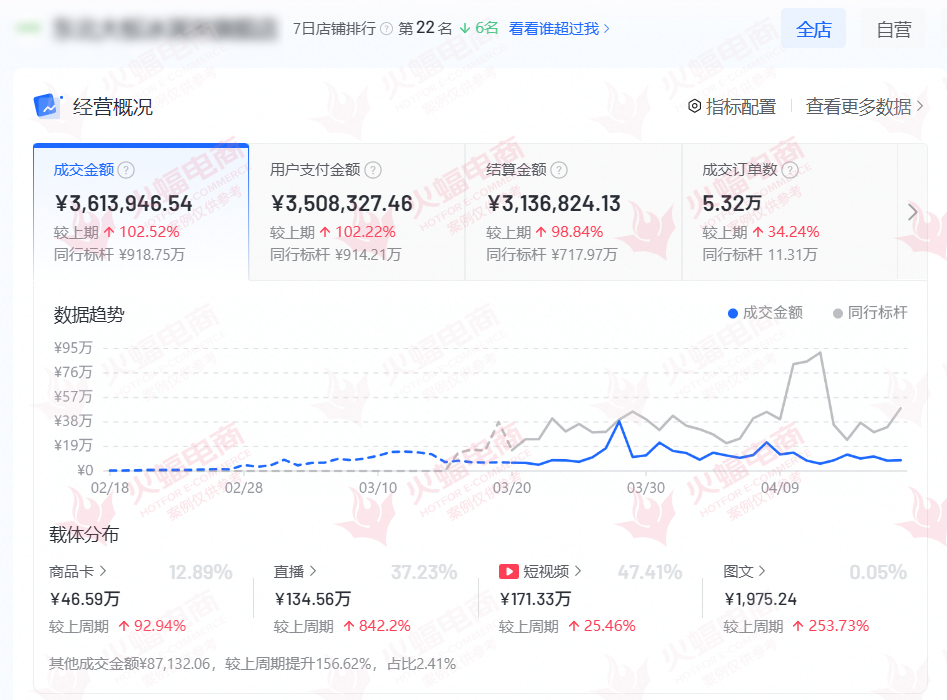The width and height of the screenshot is (947, 700).
Task: Toggle 成交金额 legend in chart
Action: point(765,313)
